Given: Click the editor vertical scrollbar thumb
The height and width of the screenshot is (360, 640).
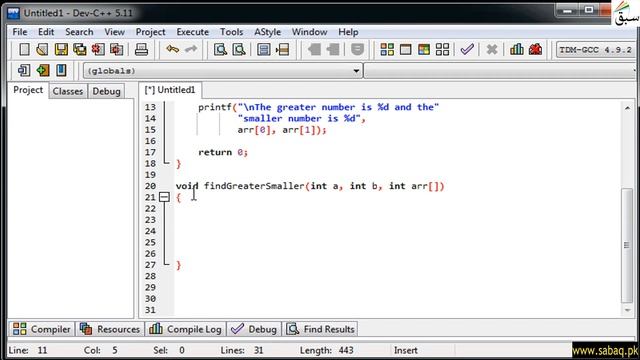Looking at the screenshot, I should point(627,245).
